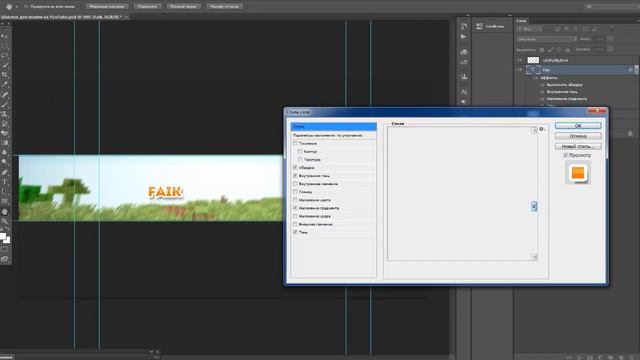Select the Lasso tool
This screenshot has height=360, width=640.
pyautogui.click(x=5, y=55)
